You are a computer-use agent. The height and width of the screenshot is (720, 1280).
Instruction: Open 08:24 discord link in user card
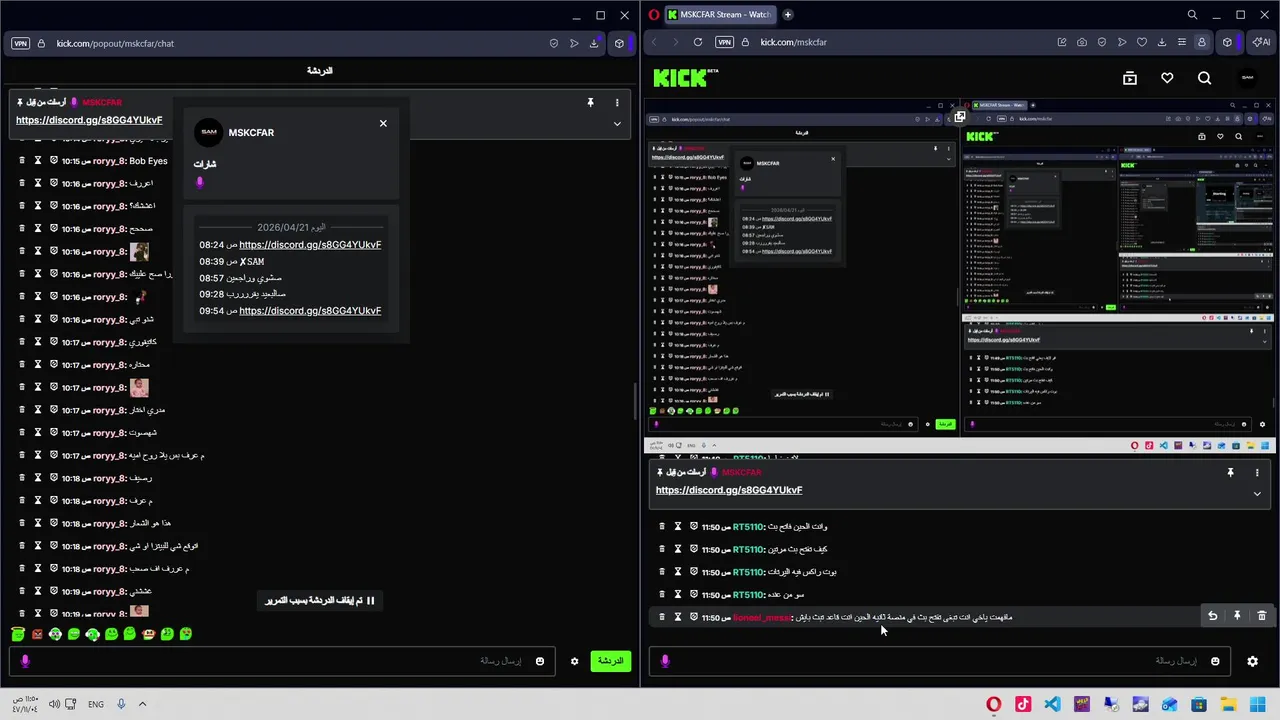click(x=310, y=245)
